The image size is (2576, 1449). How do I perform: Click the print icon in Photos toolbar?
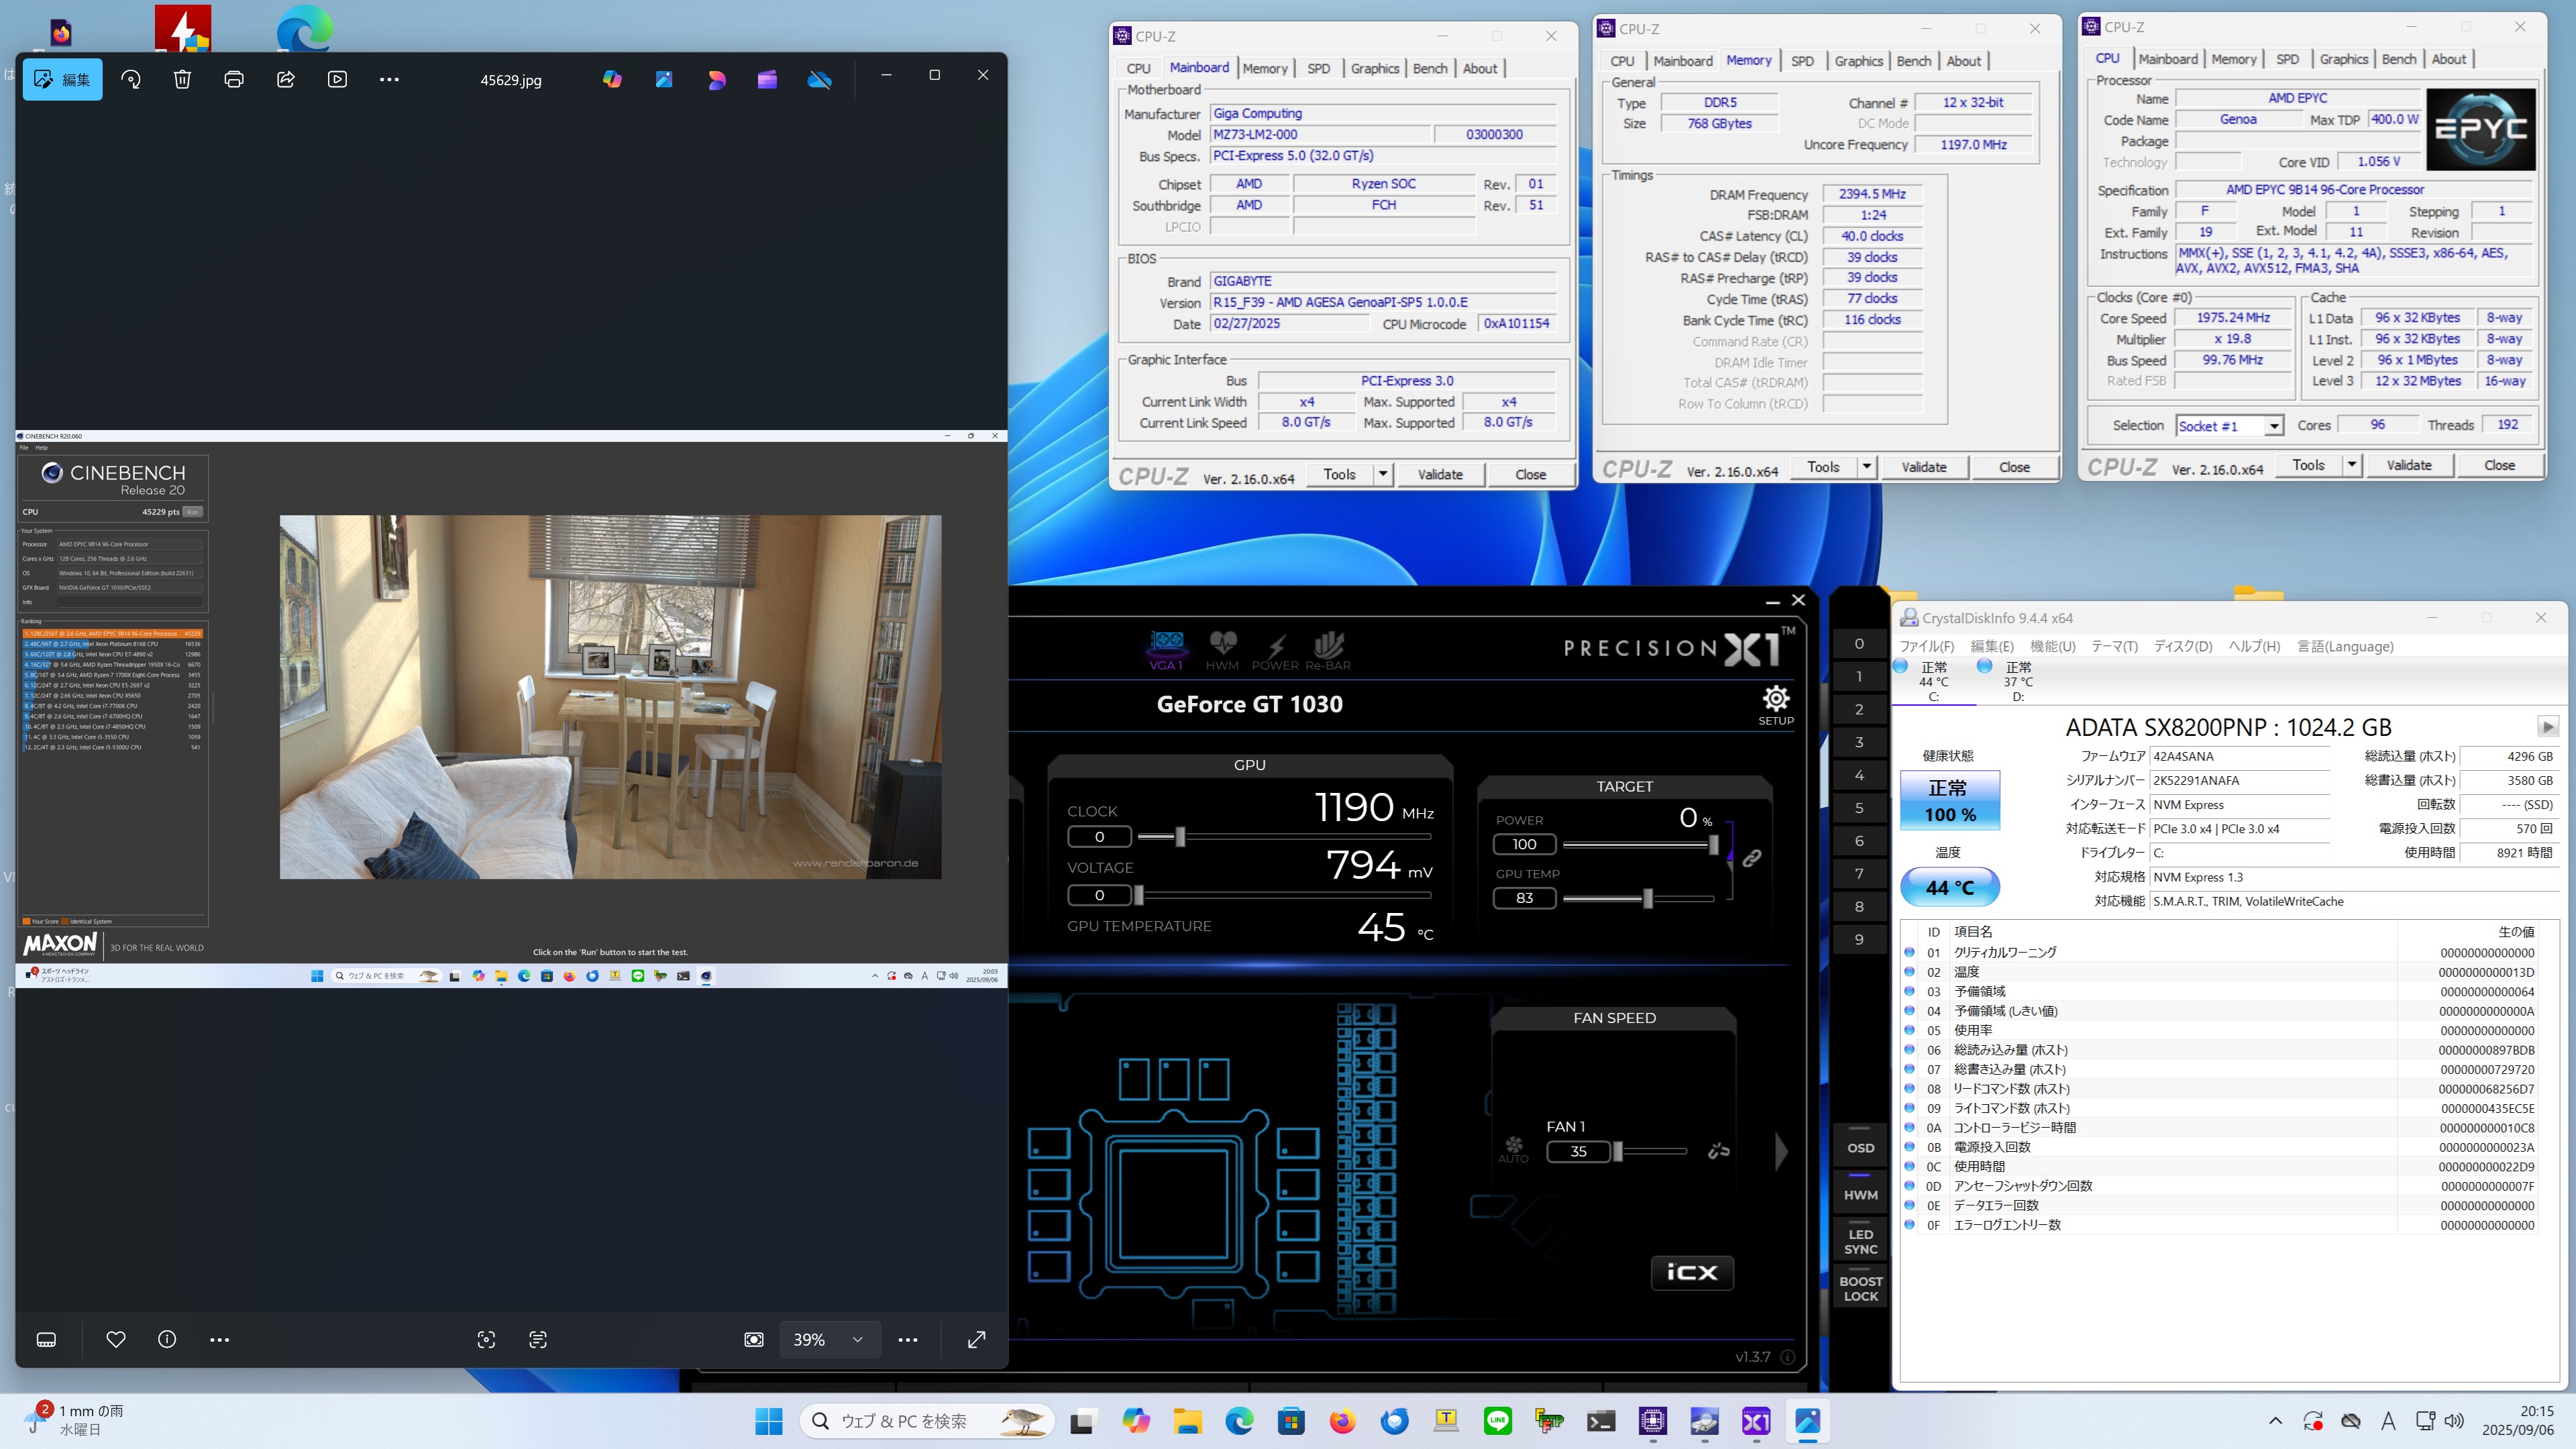[234, 79]
